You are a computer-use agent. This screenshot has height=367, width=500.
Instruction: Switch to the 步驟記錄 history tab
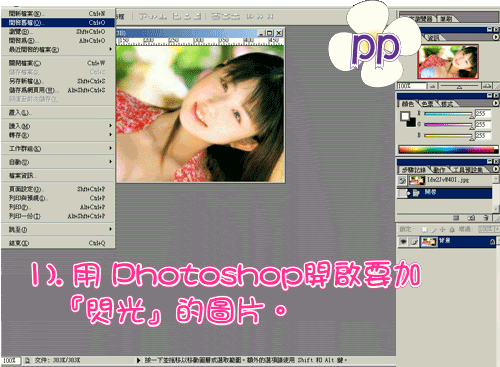coord(413,170)
